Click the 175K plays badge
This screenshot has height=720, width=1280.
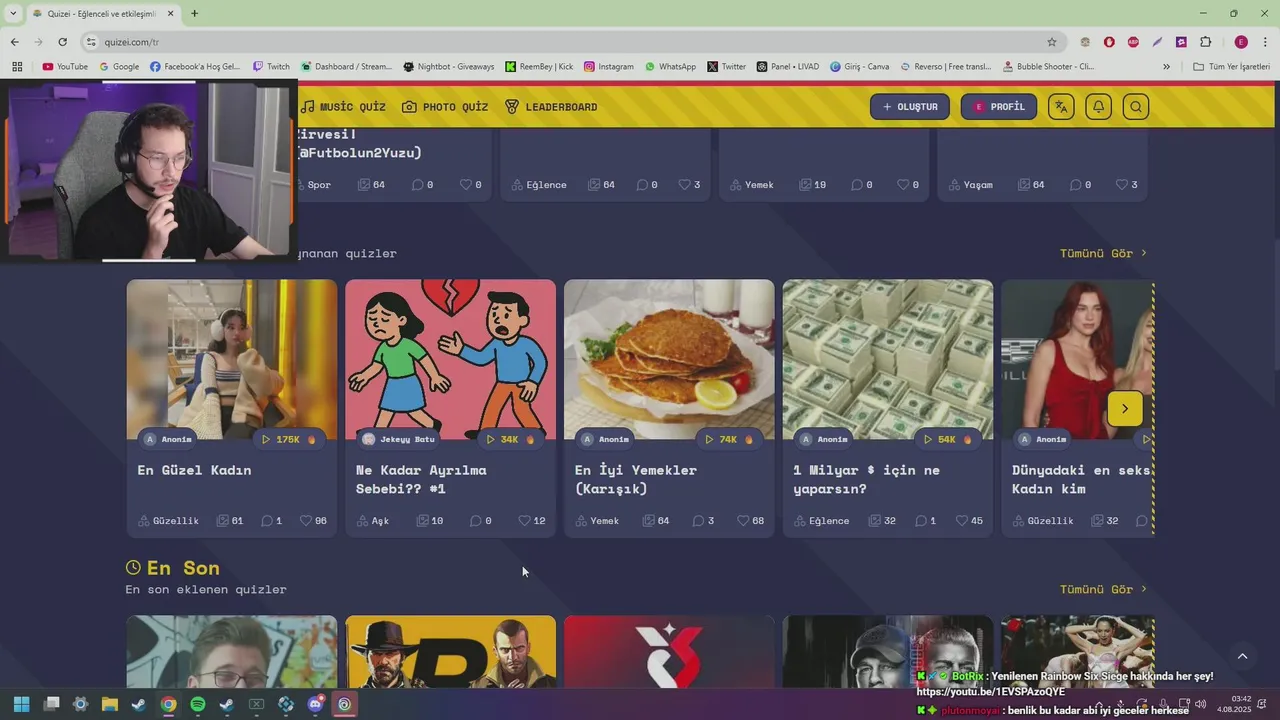pos(288,439)
